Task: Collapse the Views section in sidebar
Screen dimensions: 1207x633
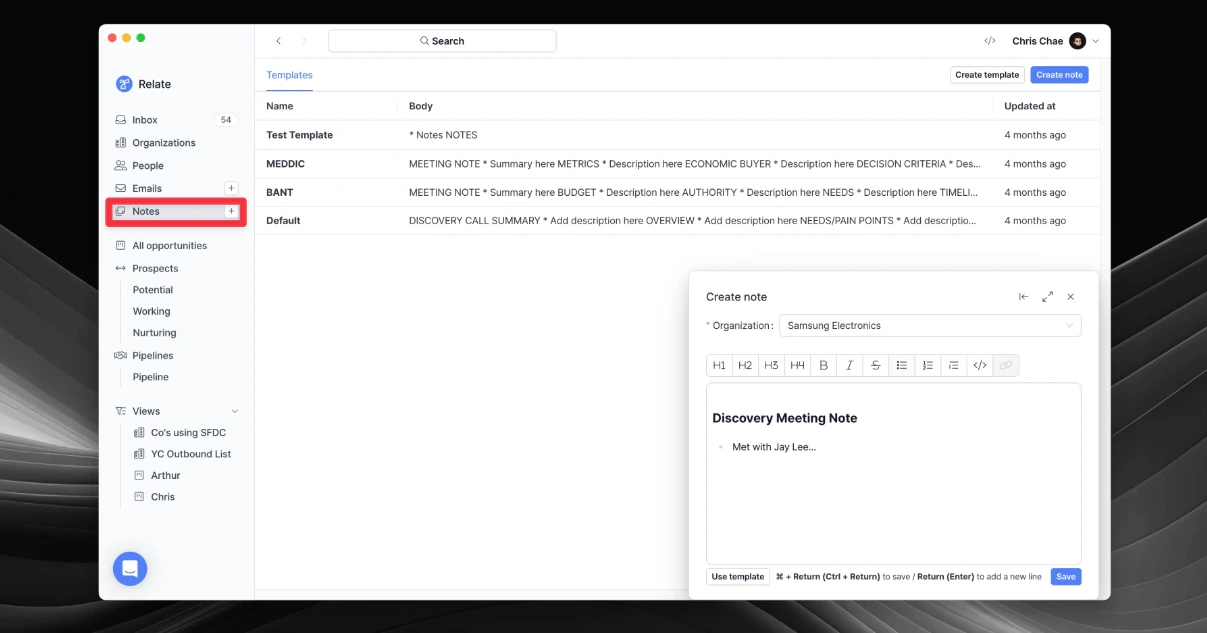Action: coord(235,410)
